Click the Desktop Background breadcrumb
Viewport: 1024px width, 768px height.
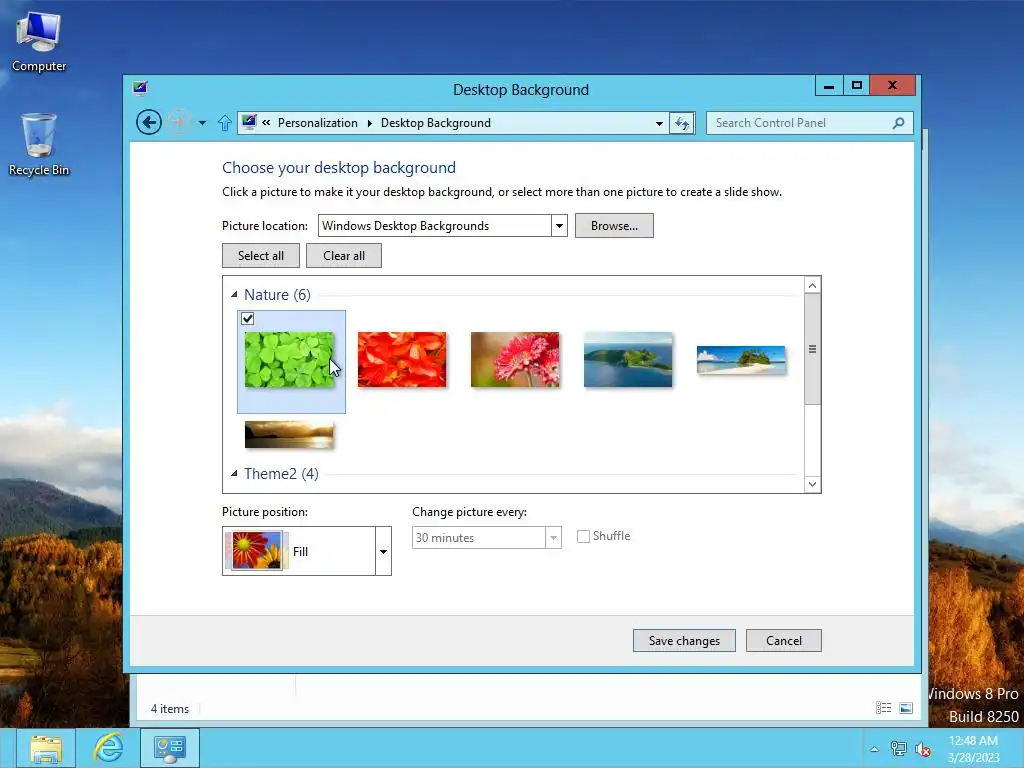(x=436, y=123)
